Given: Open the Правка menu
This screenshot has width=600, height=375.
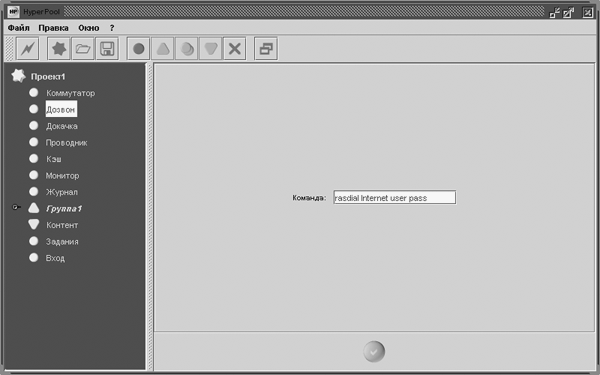Looking at the screenshot, I should click(x=54, y=28).
